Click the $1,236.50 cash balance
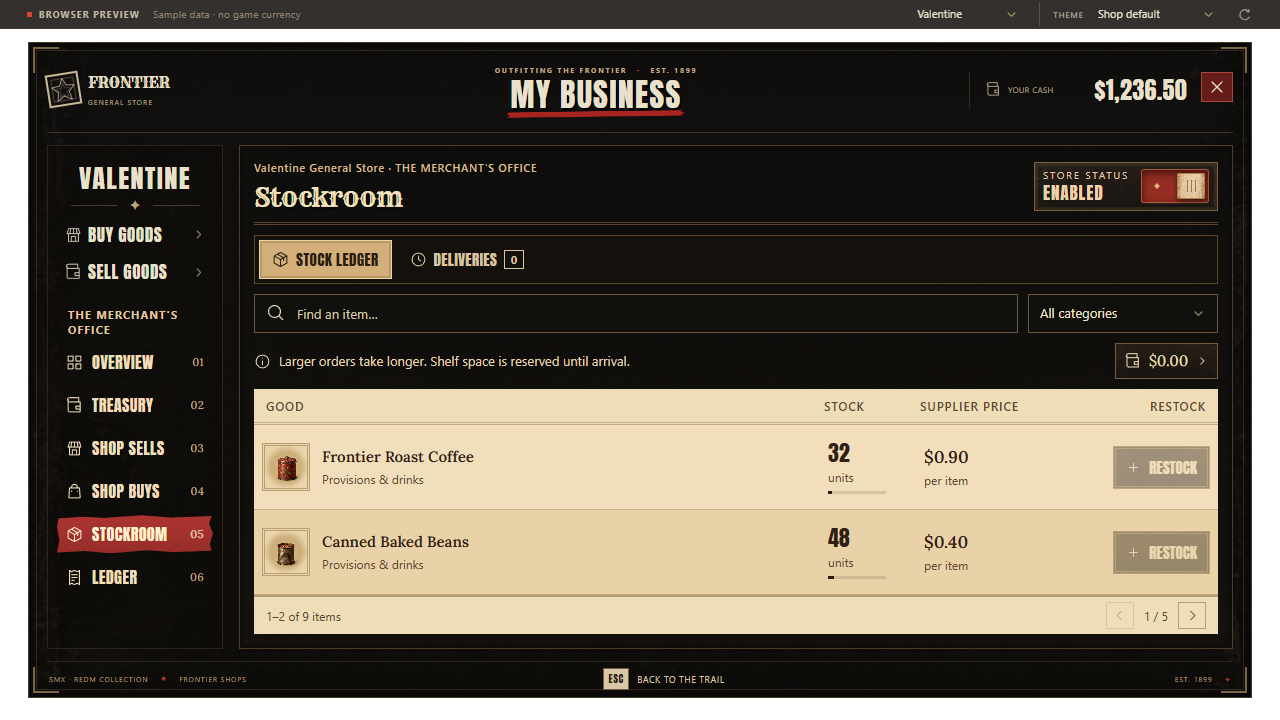Screen dimensions: 1280x720 tap(1140, 91)
